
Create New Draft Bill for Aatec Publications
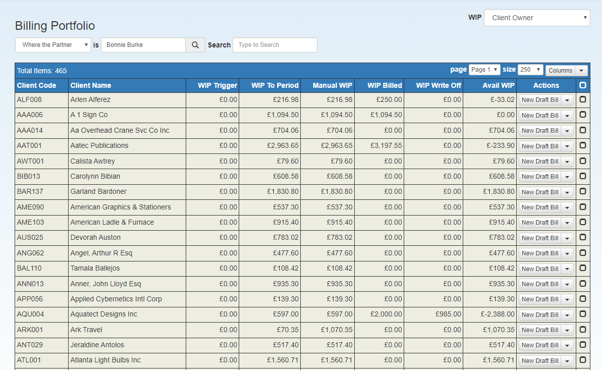click(540, 146)
